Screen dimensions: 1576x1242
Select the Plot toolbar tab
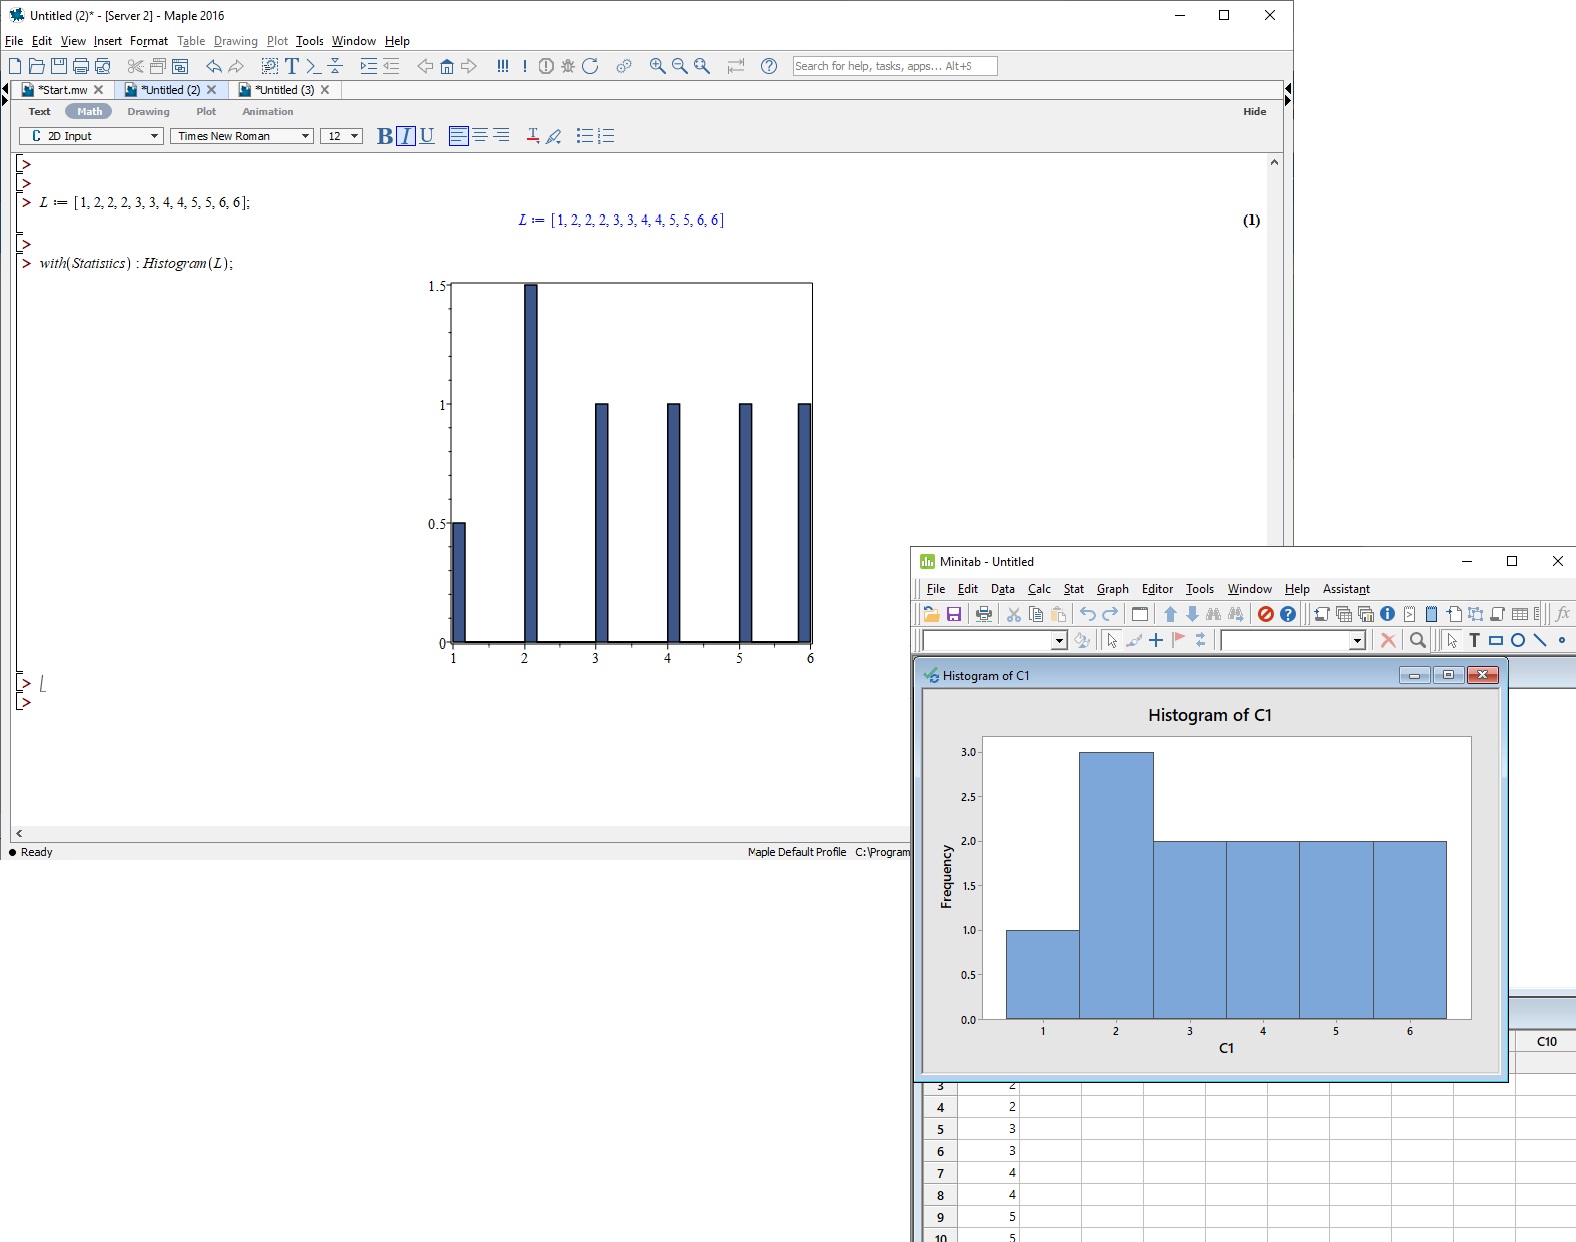(206, 112)
